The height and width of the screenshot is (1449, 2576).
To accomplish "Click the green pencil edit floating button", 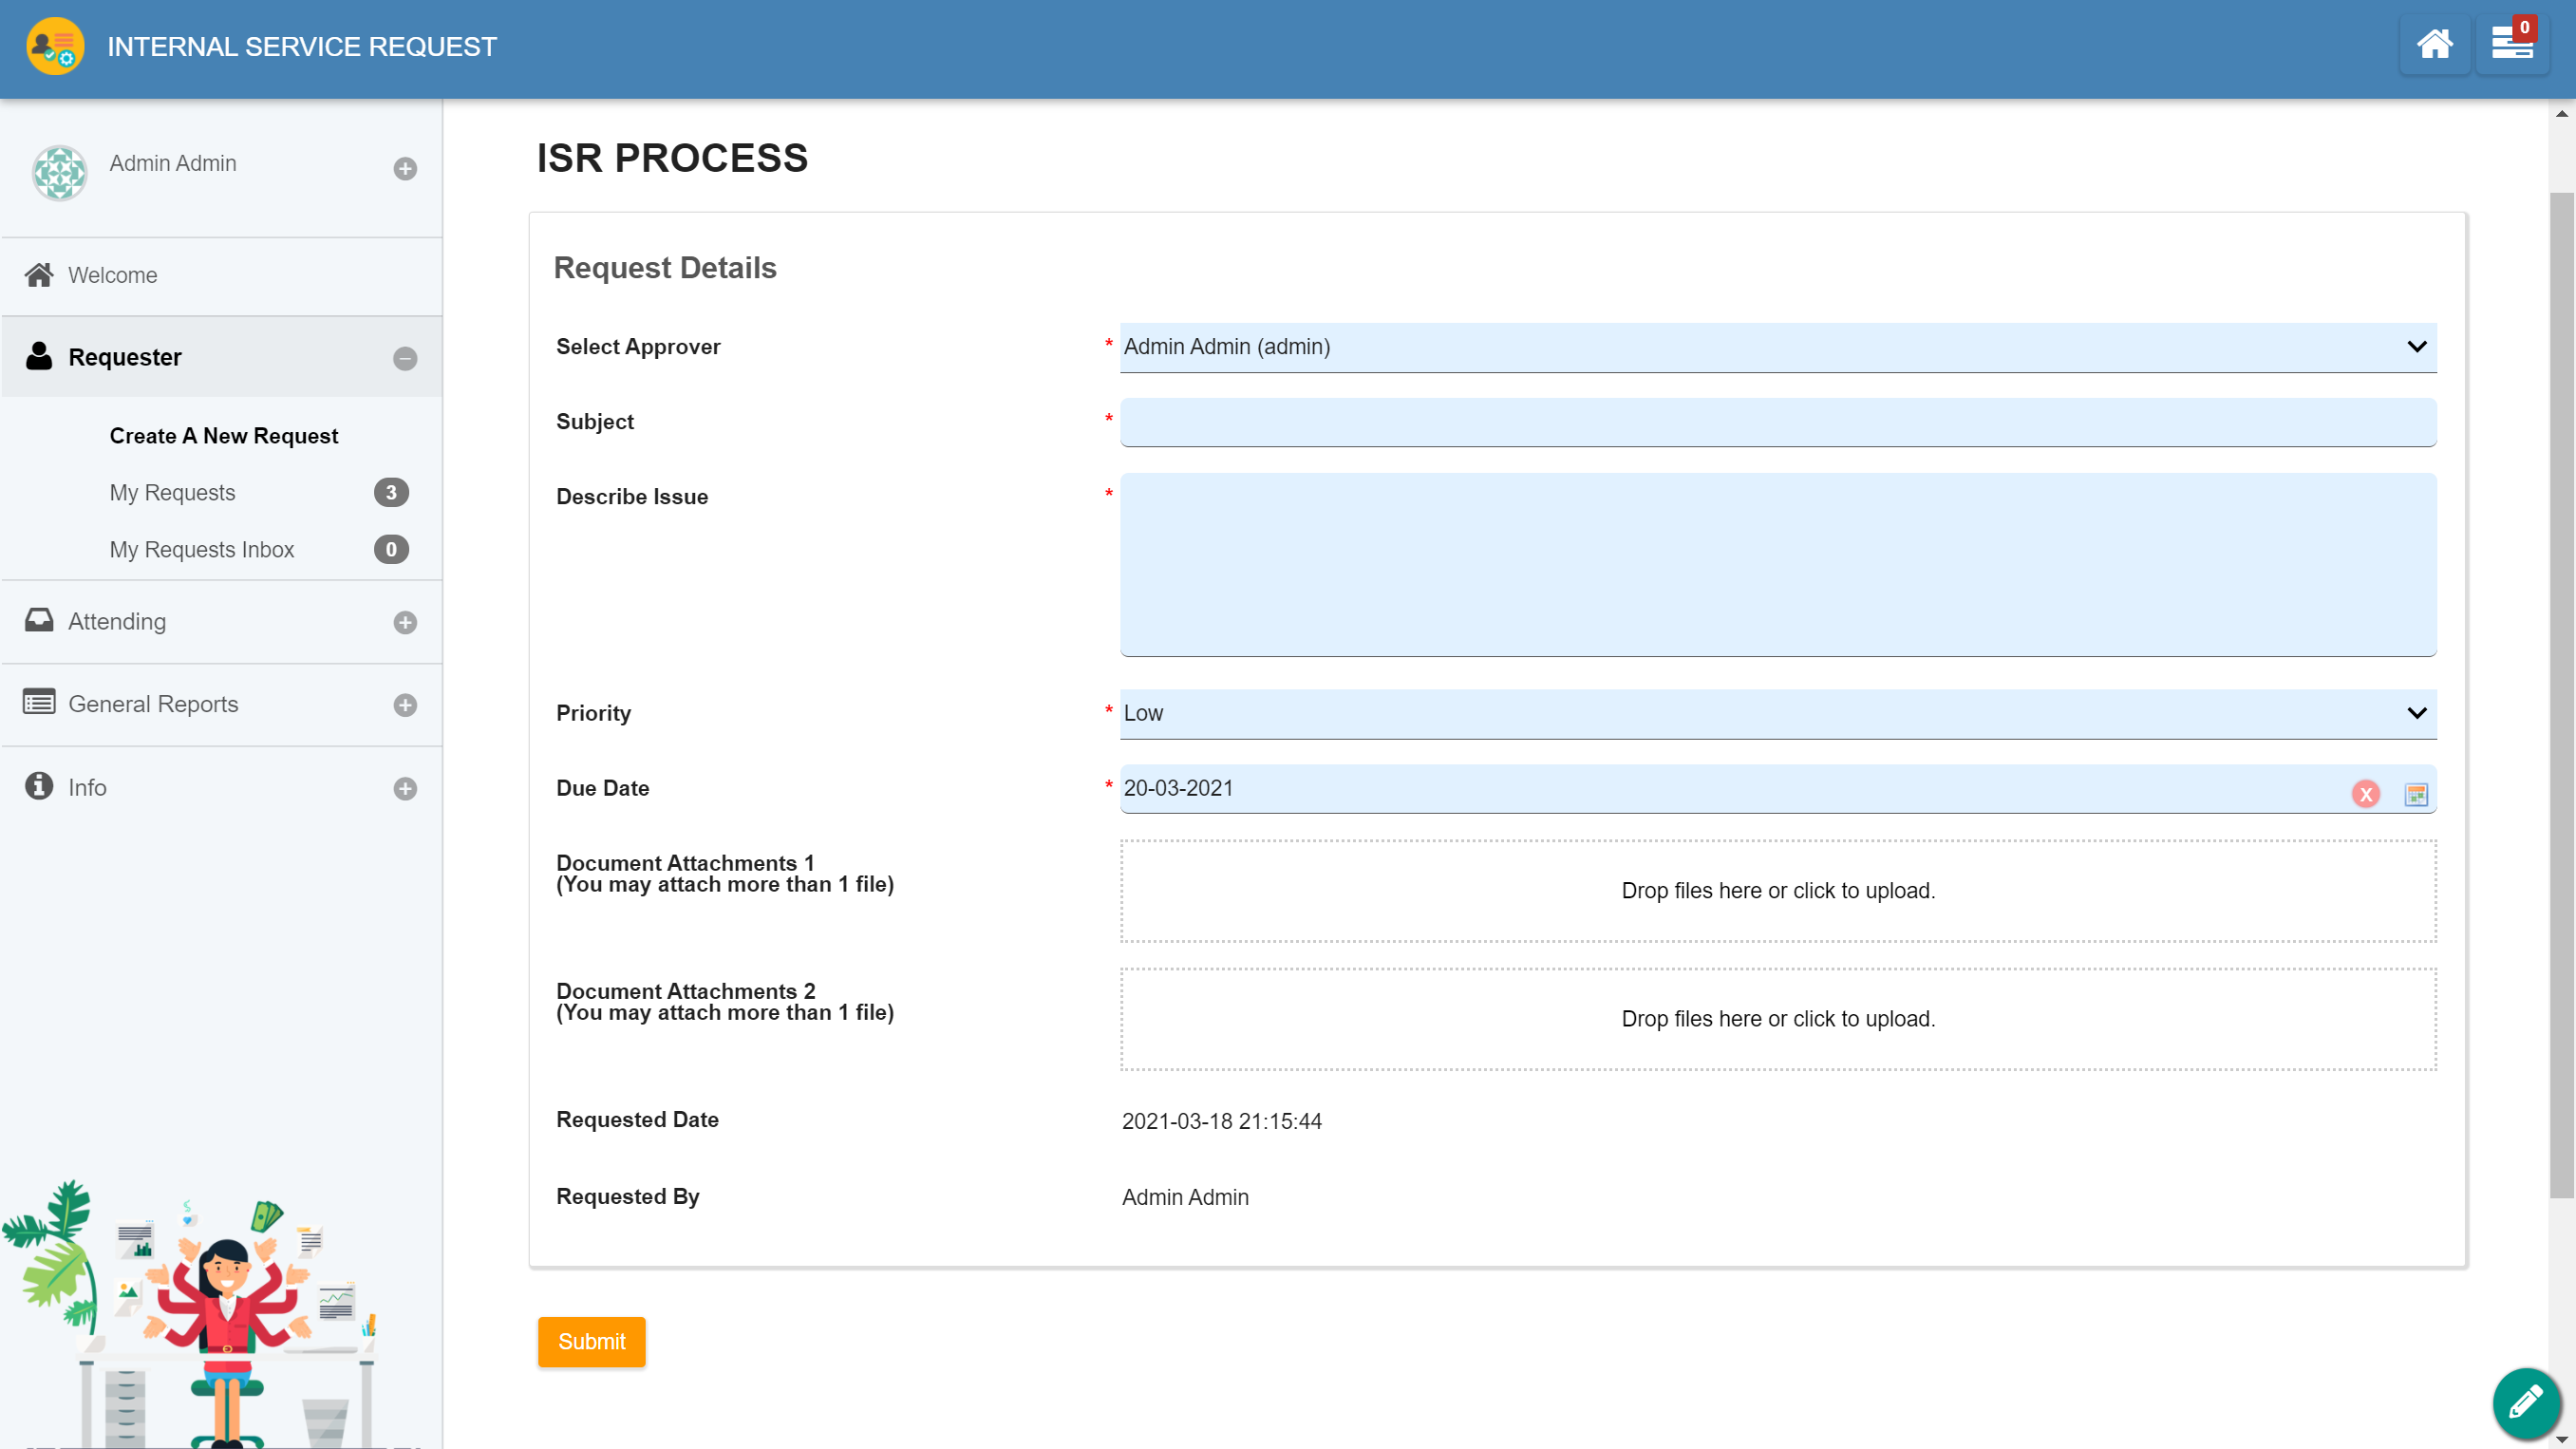I will click(x=2526, y=1402).
